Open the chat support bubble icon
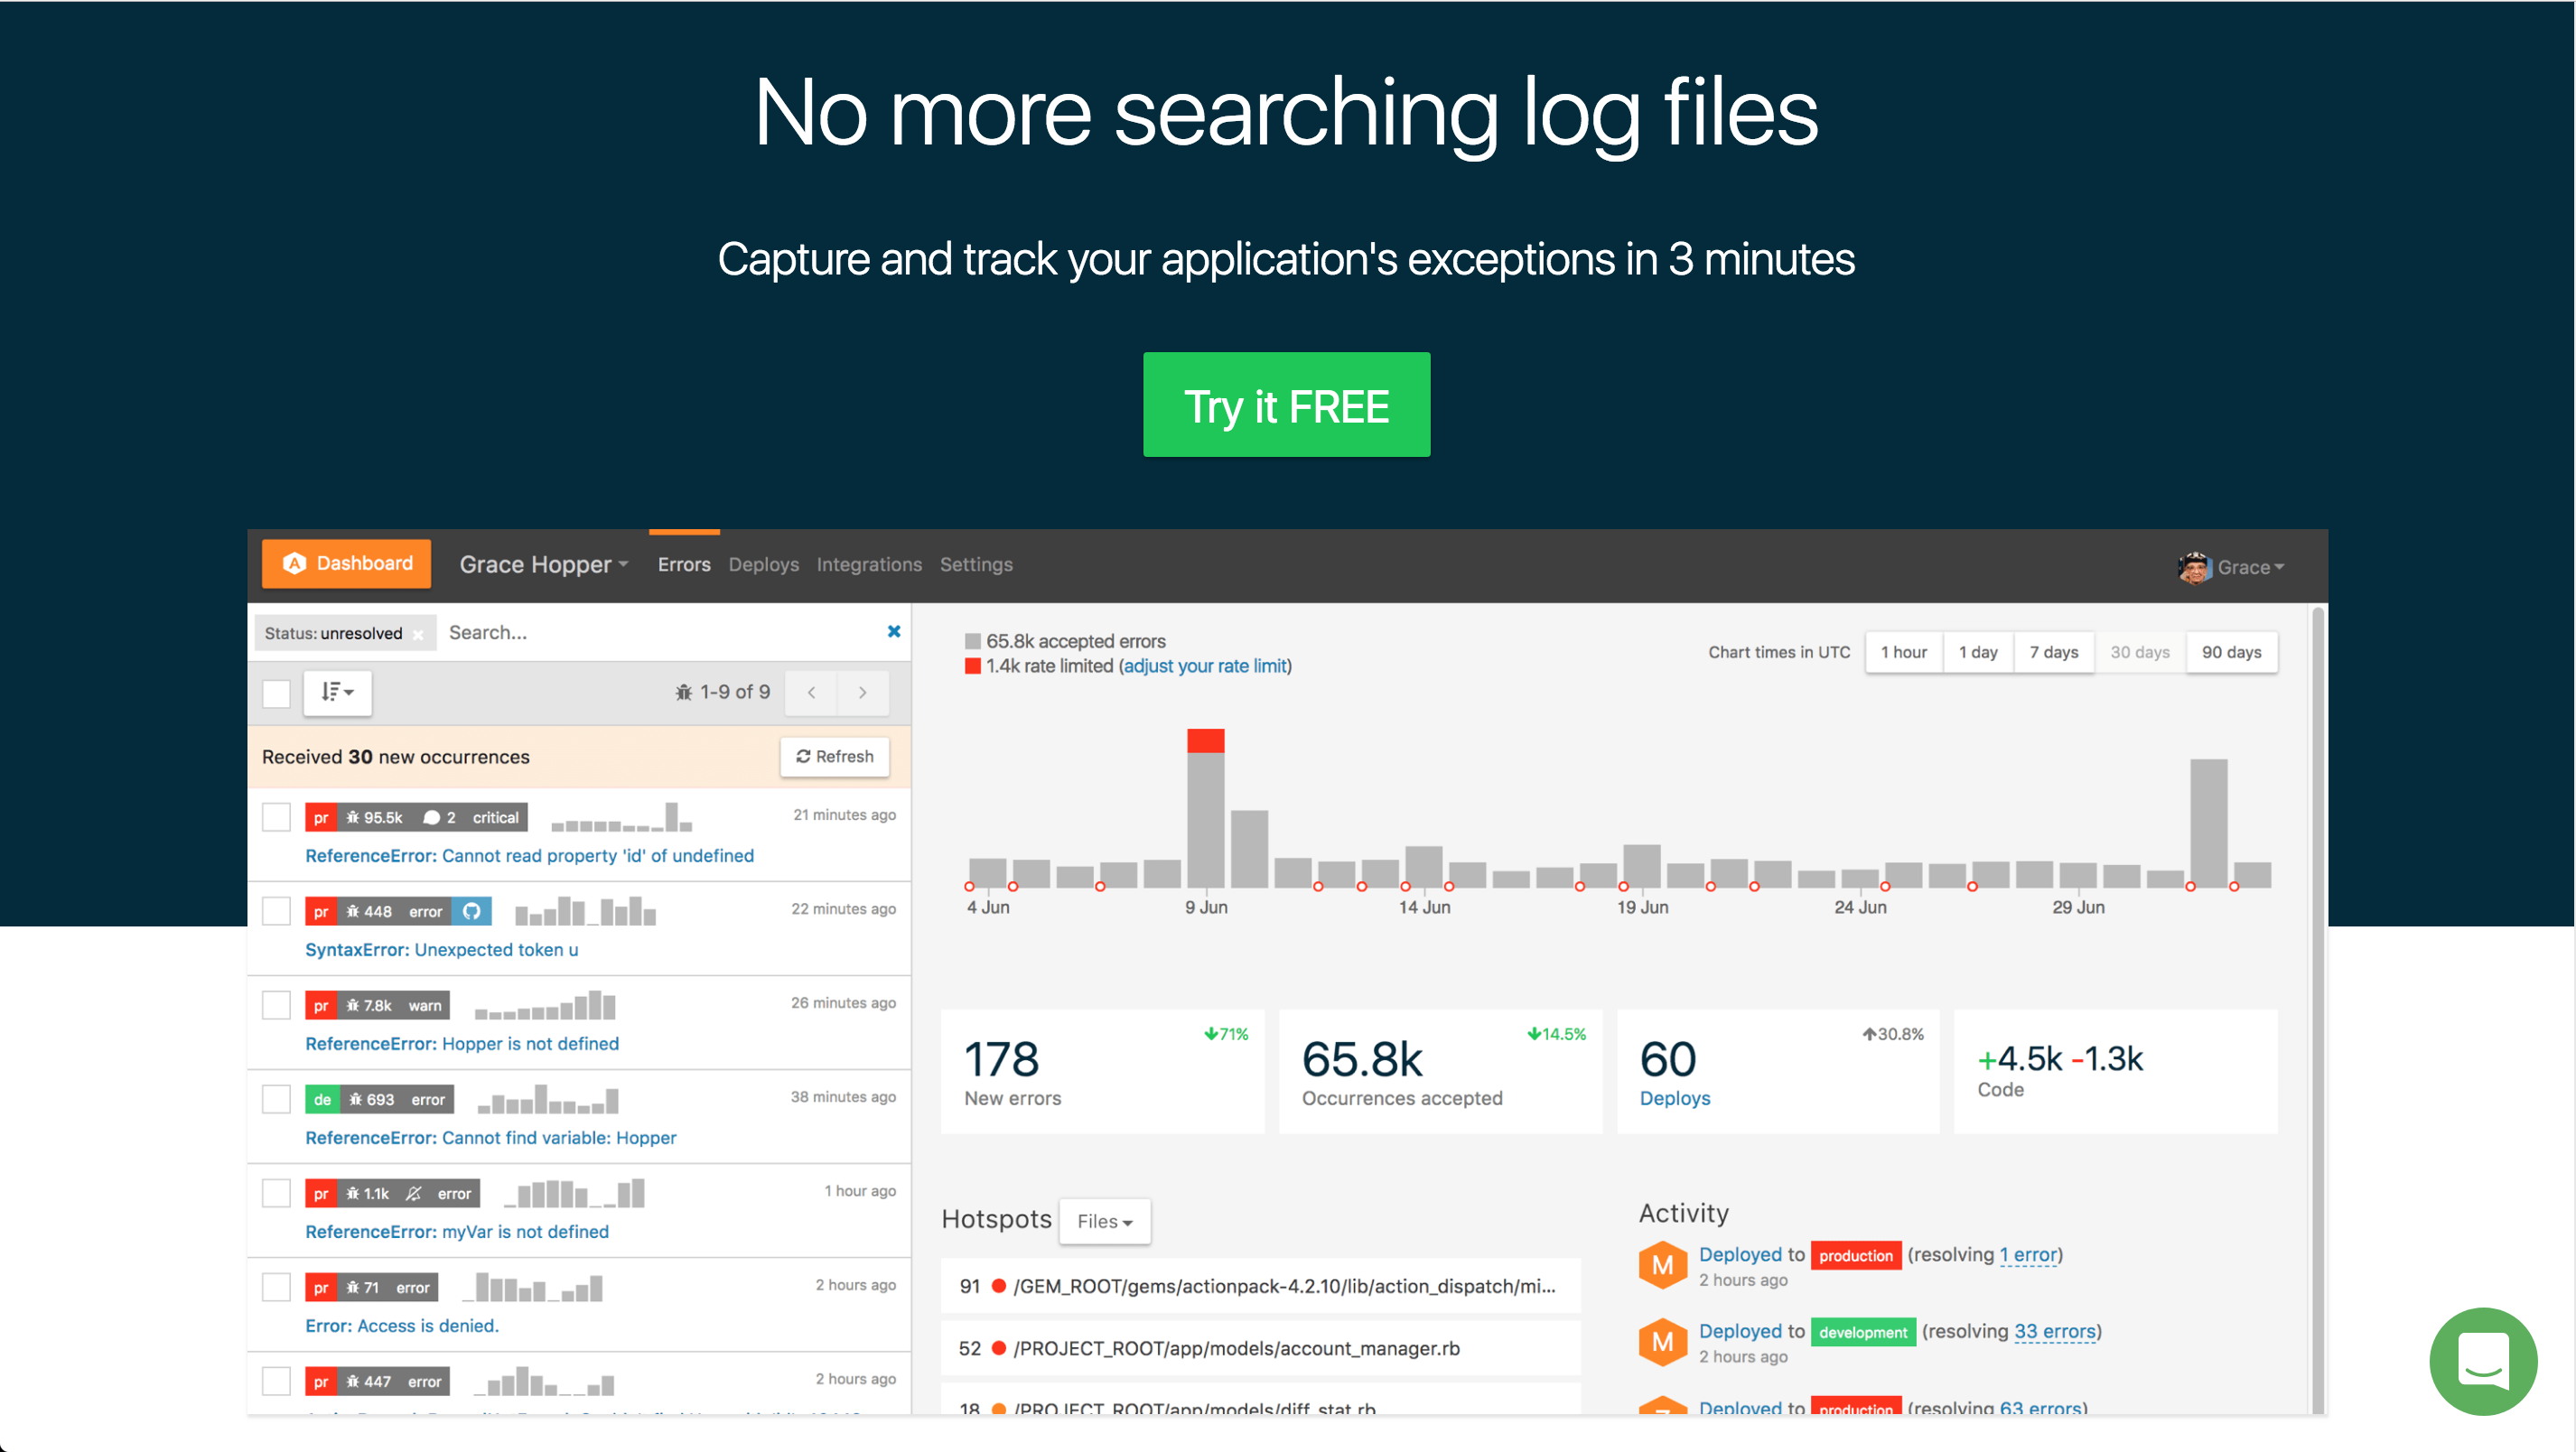Viewport: 2576px width, 1452px height. point(2482,1360)
